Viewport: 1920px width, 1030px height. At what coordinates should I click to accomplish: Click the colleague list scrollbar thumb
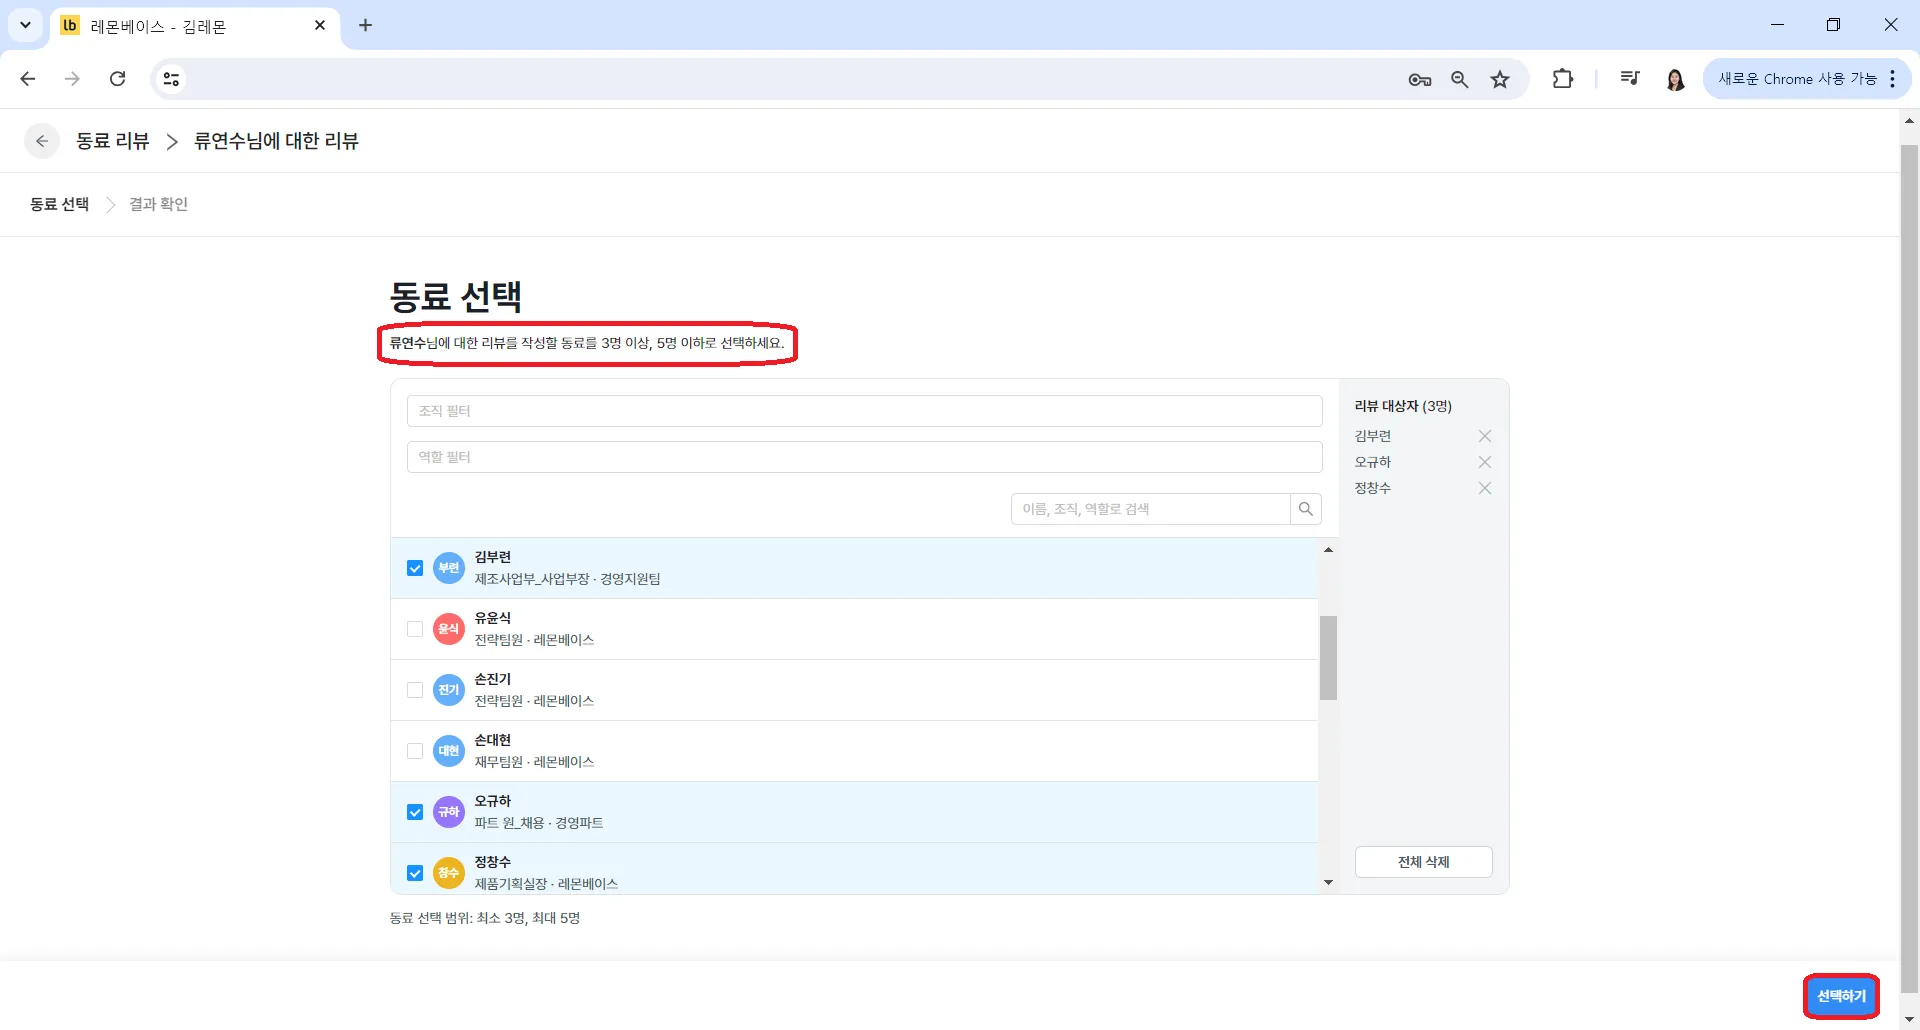(x=1328, y=658)
